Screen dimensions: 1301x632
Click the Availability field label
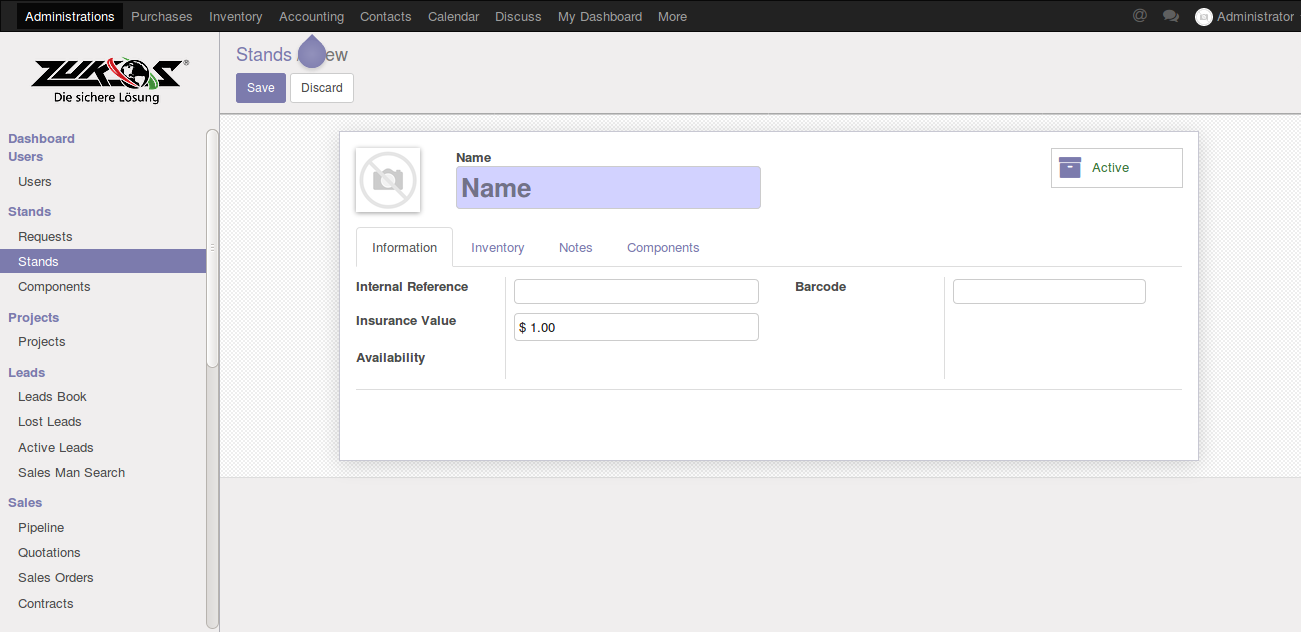[x=391, y=358]
